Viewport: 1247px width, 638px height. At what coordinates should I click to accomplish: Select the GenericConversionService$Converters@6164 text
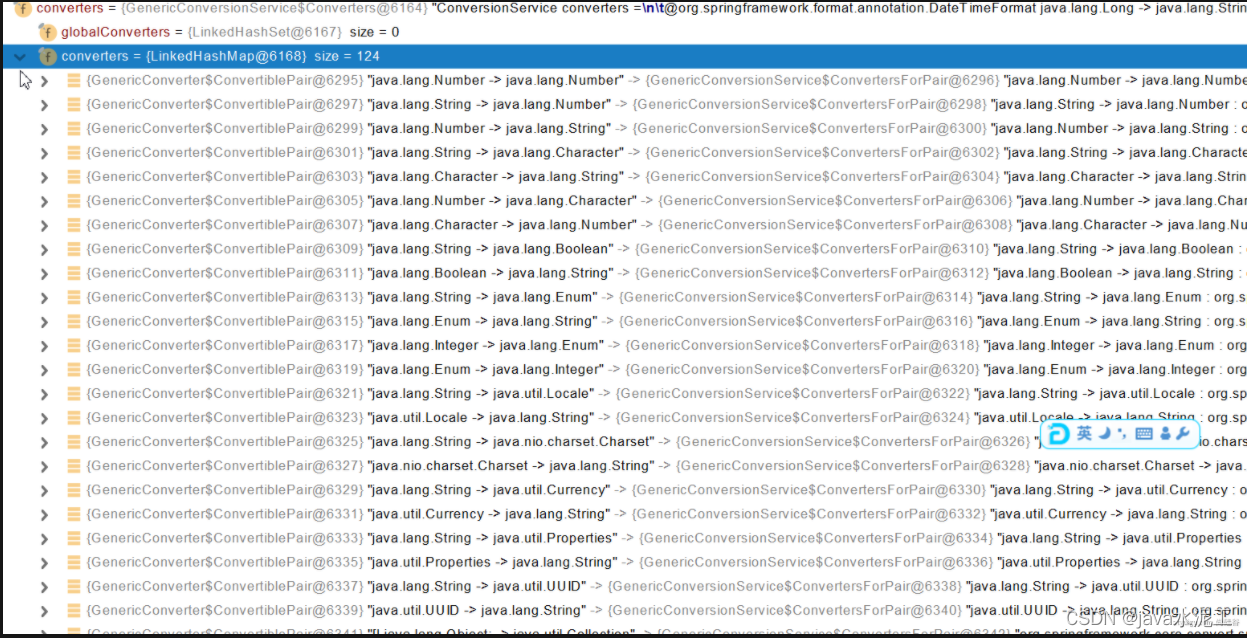[273, 8]
